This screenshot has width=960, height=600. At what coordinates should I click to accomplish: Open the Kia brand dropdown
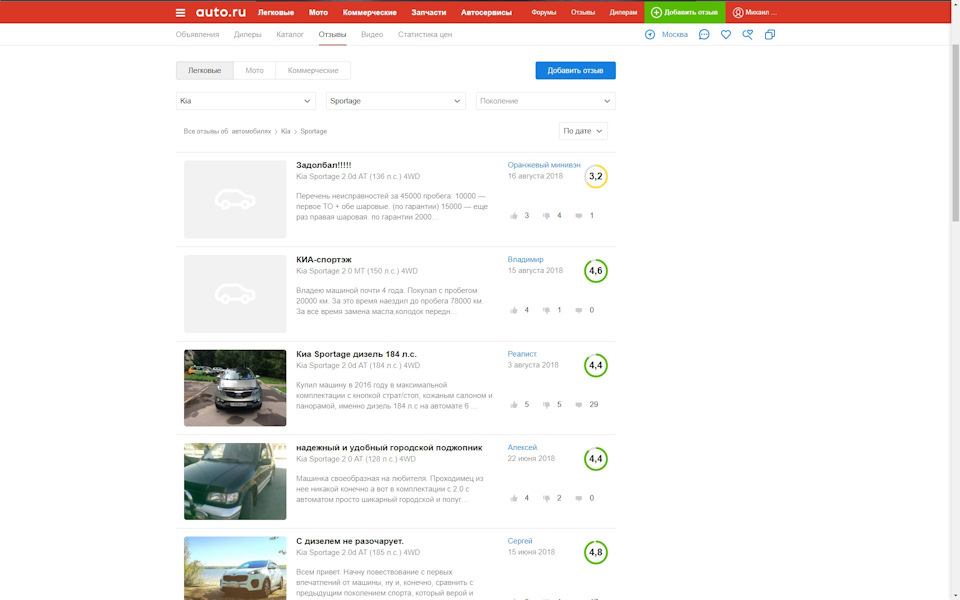point(246,101)
